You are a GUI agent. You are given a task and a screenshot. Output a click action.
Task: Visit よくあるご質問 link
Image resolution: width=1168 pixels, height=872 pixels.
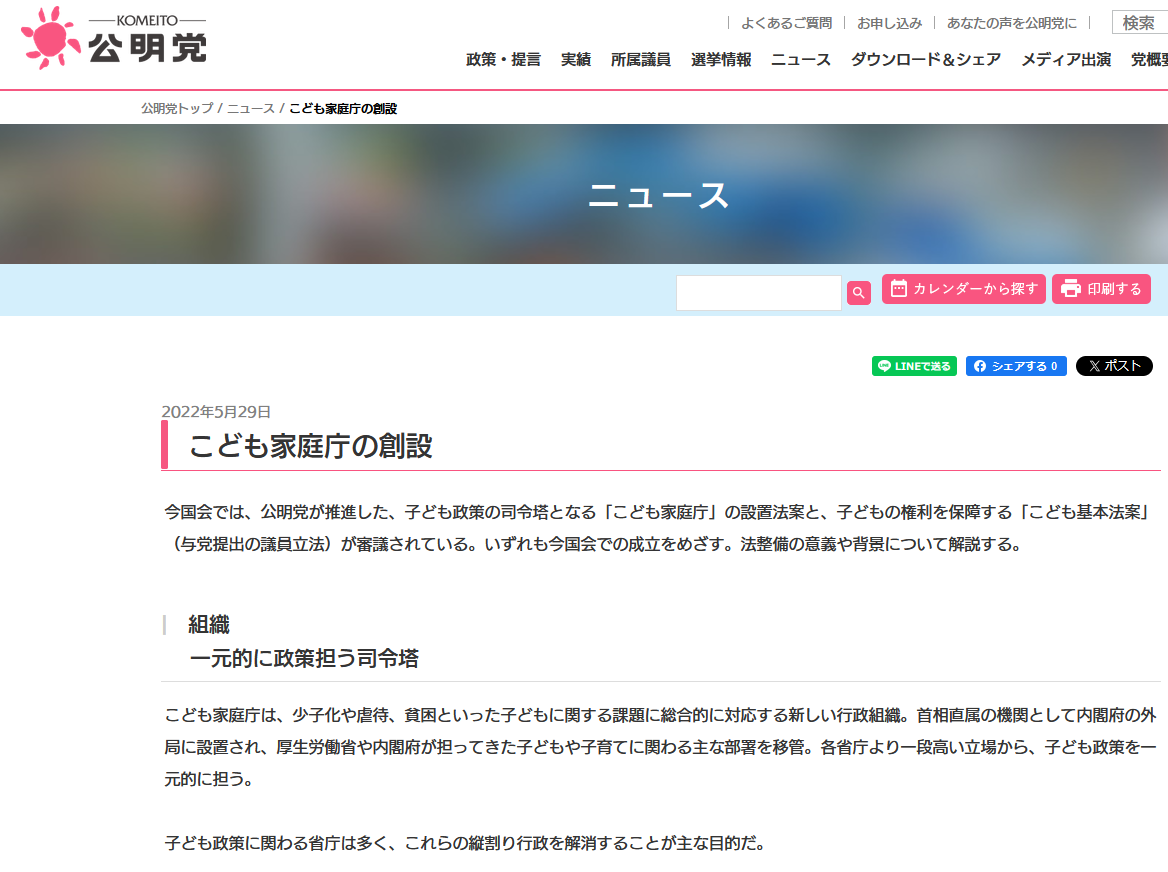(x=786, y=23)
